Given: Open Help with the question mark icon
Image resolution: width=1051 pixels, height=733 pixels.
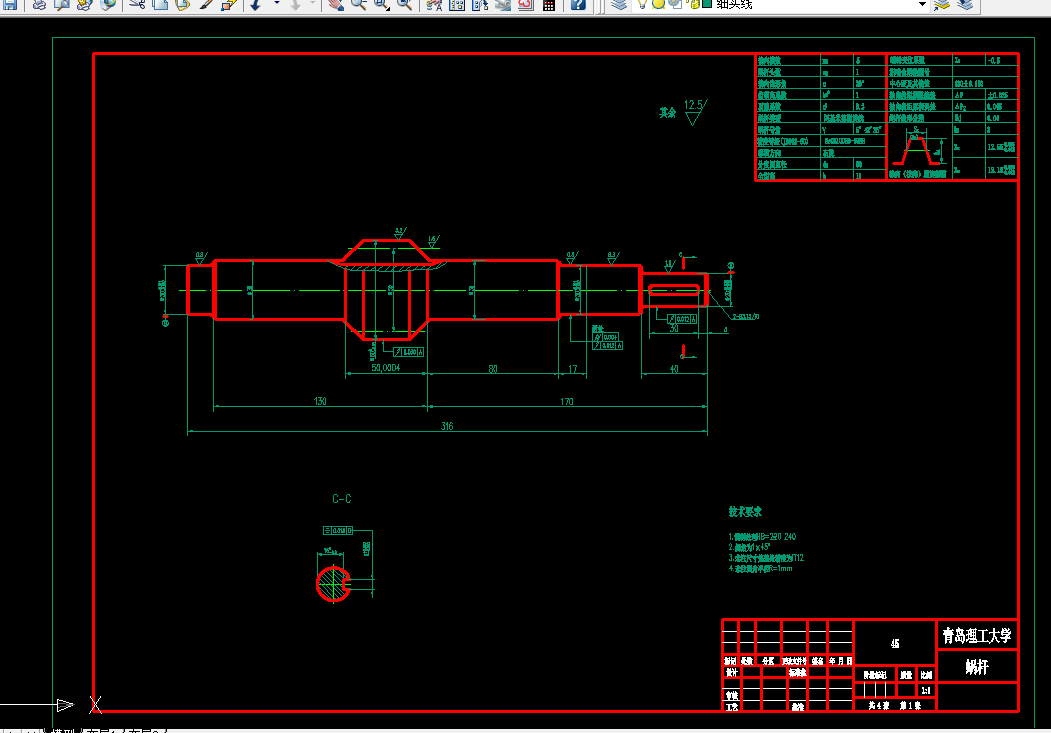Looking at the screenshot, I should click(578, 4).
